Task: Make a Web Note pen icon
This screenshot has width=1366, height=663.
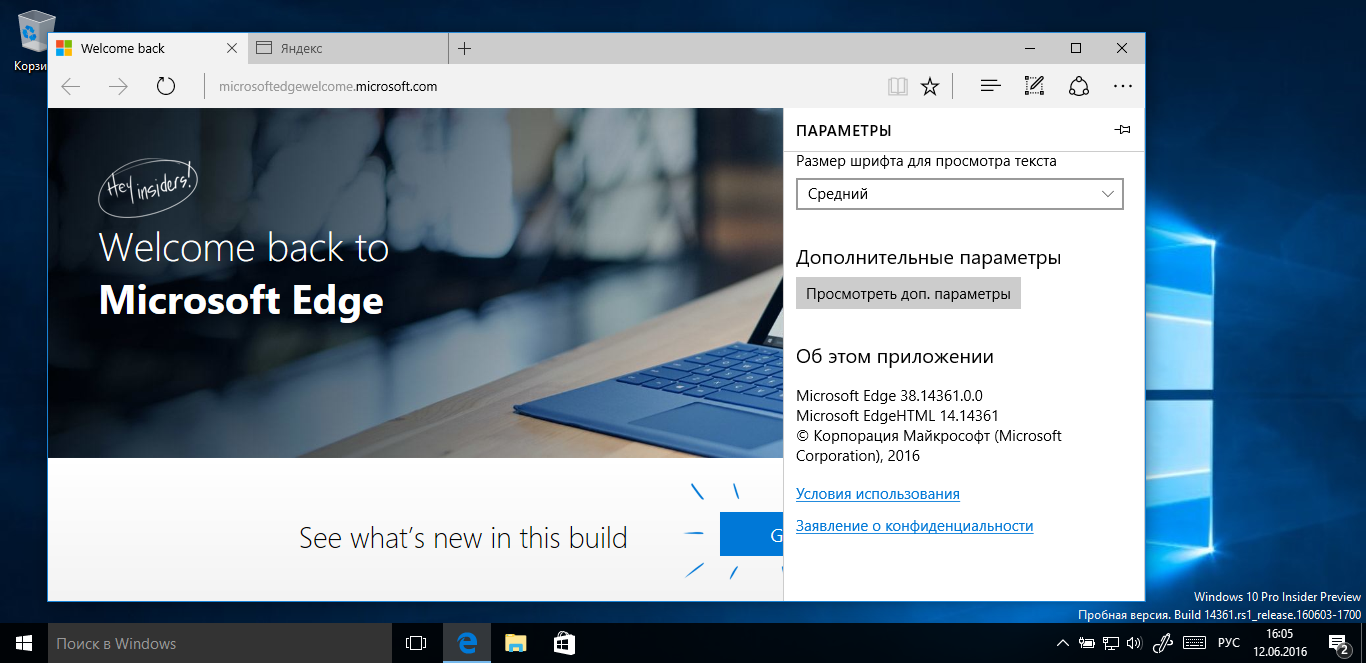Action: [1035, 87]
